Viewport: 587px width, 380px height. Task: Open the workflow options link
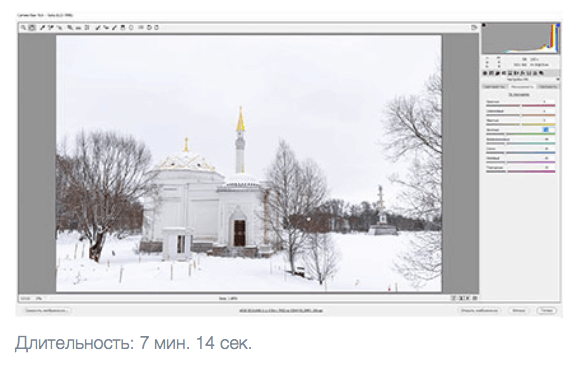click(281, 310)
